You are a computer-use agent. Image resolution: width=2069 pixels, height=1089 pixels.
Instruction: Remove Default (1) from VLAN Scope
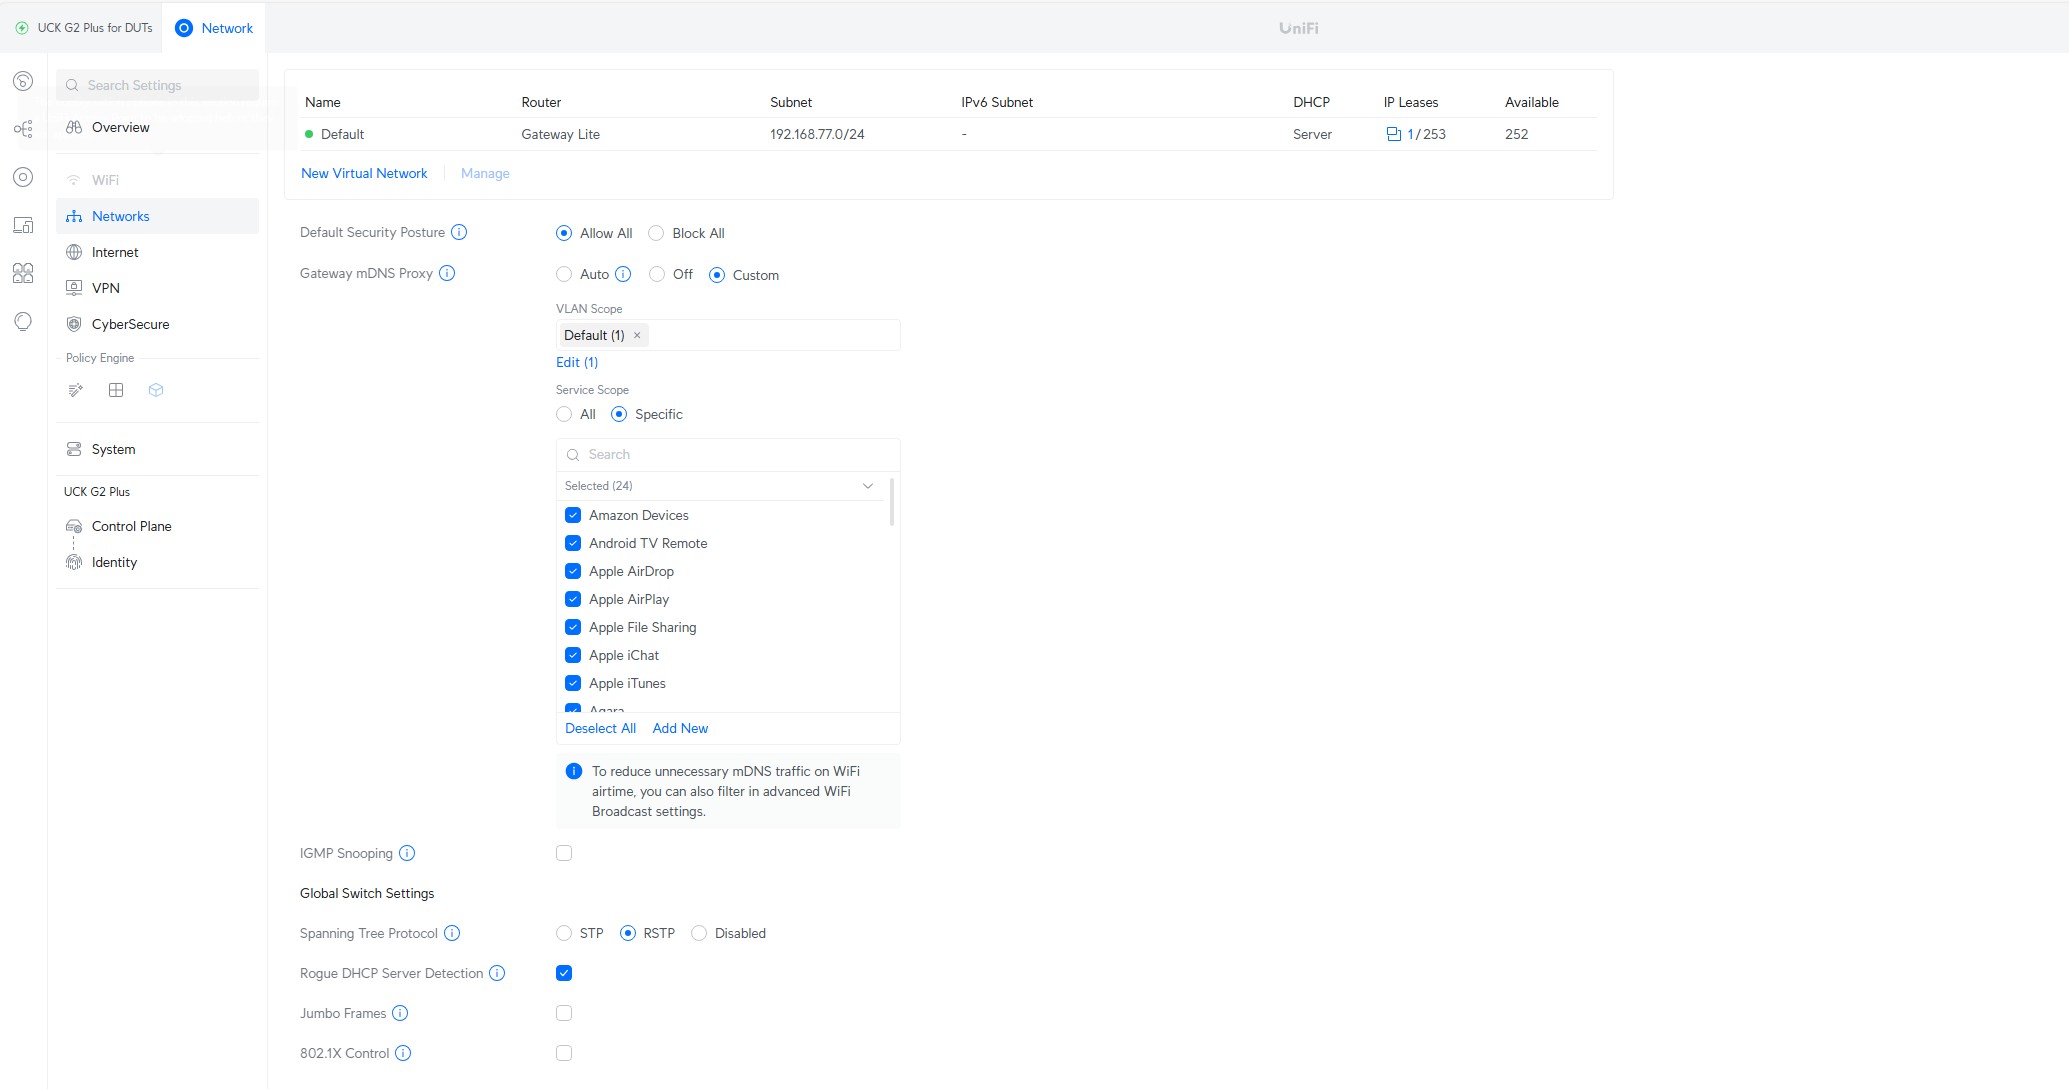click(637, 335)
